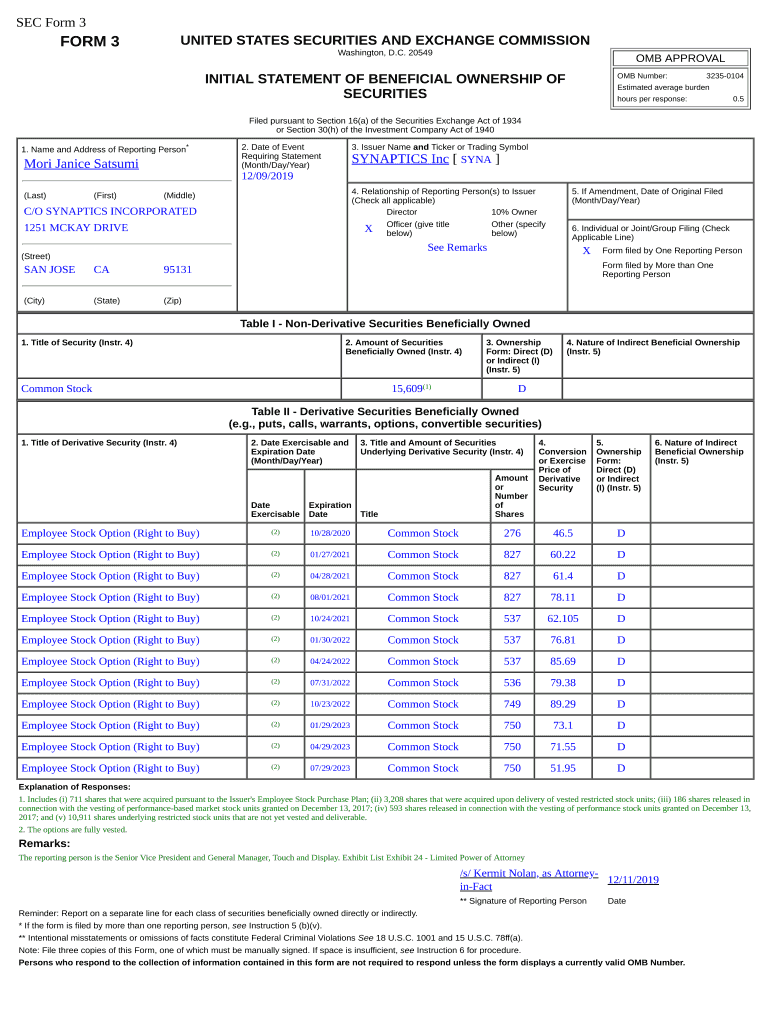Click expiration date 01/27/2021

[x=330, y=554]
